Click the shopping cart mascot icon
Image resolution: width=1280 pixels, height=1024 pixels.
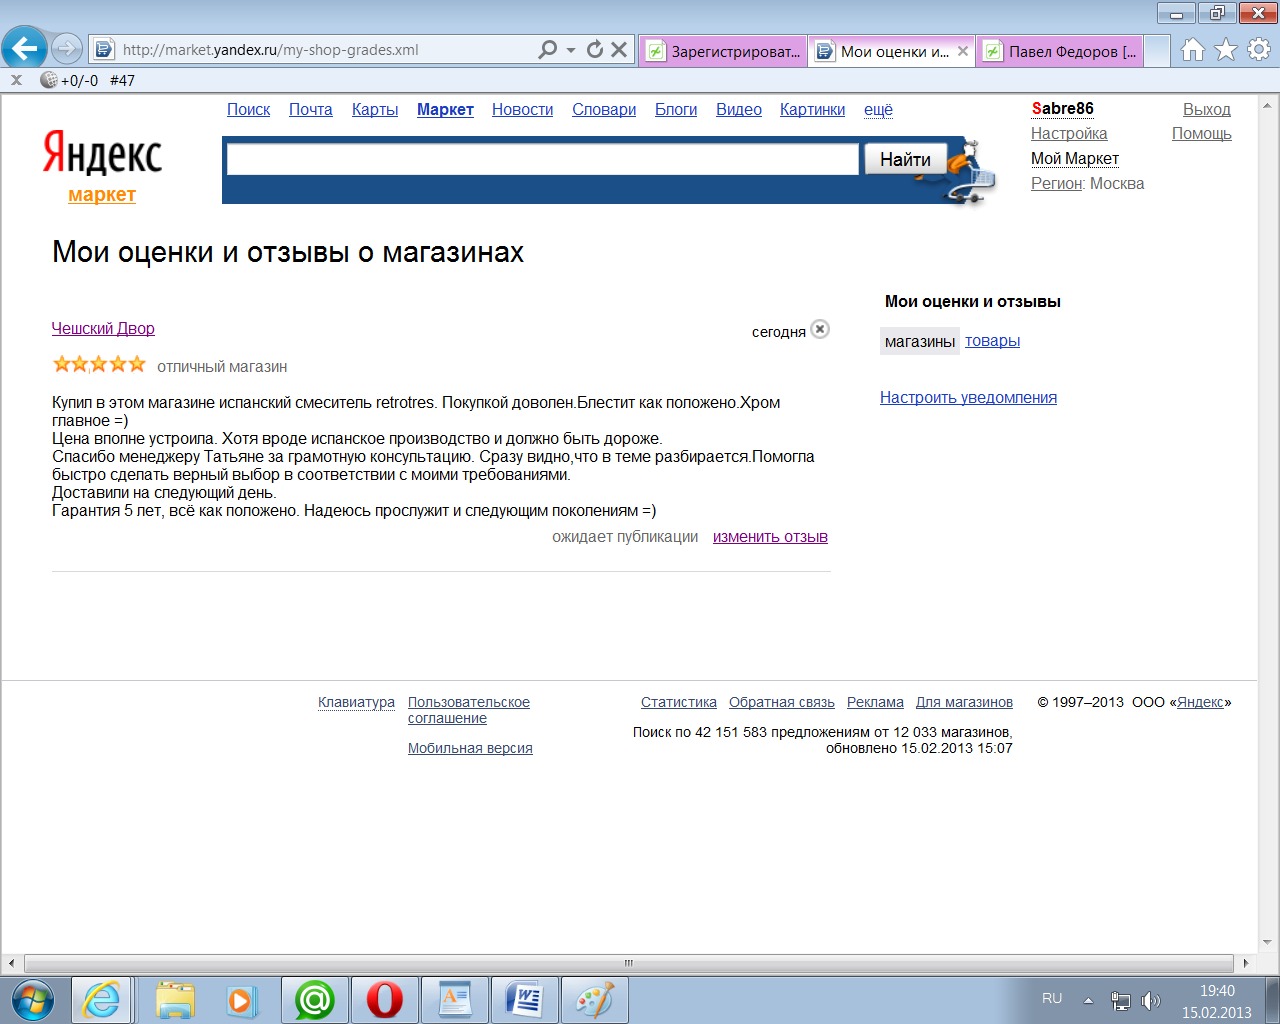(971, 172)
